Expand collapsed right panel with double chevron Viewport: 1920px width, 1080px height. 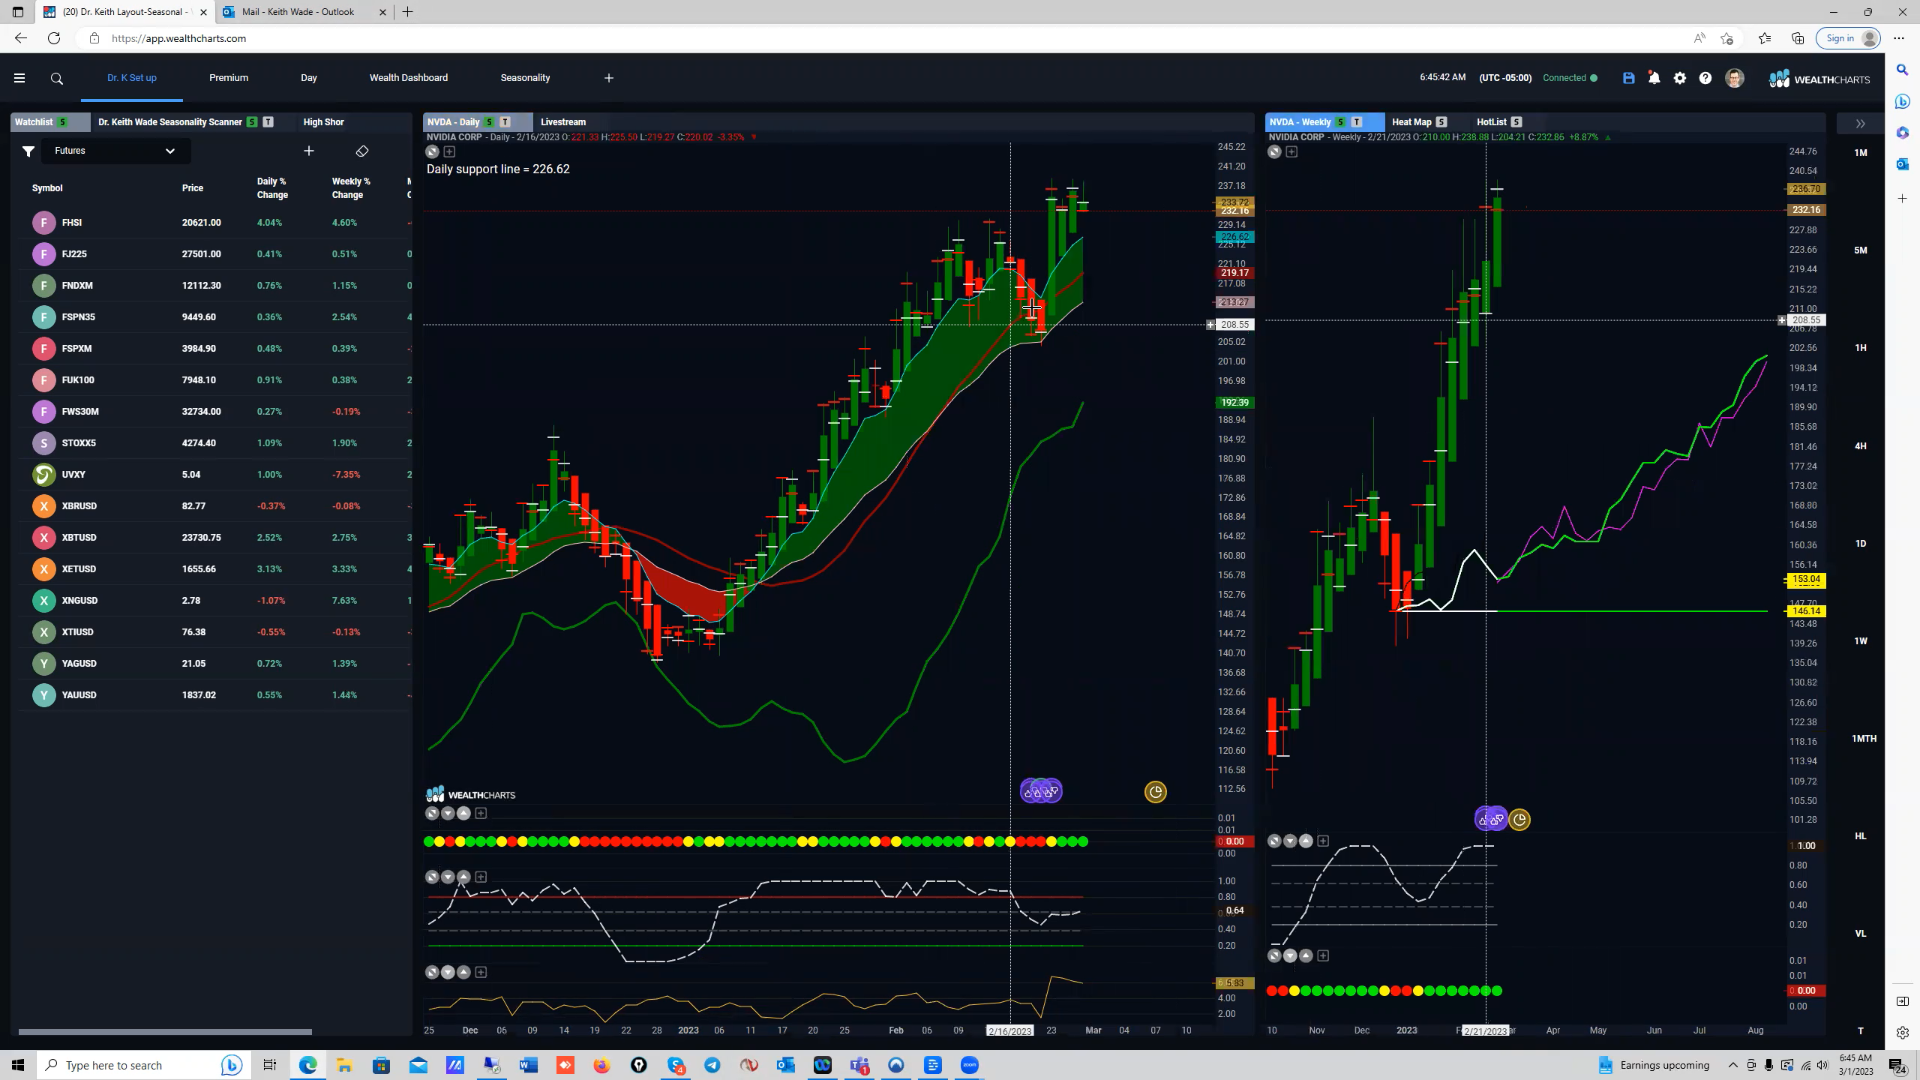(1861, 124)
